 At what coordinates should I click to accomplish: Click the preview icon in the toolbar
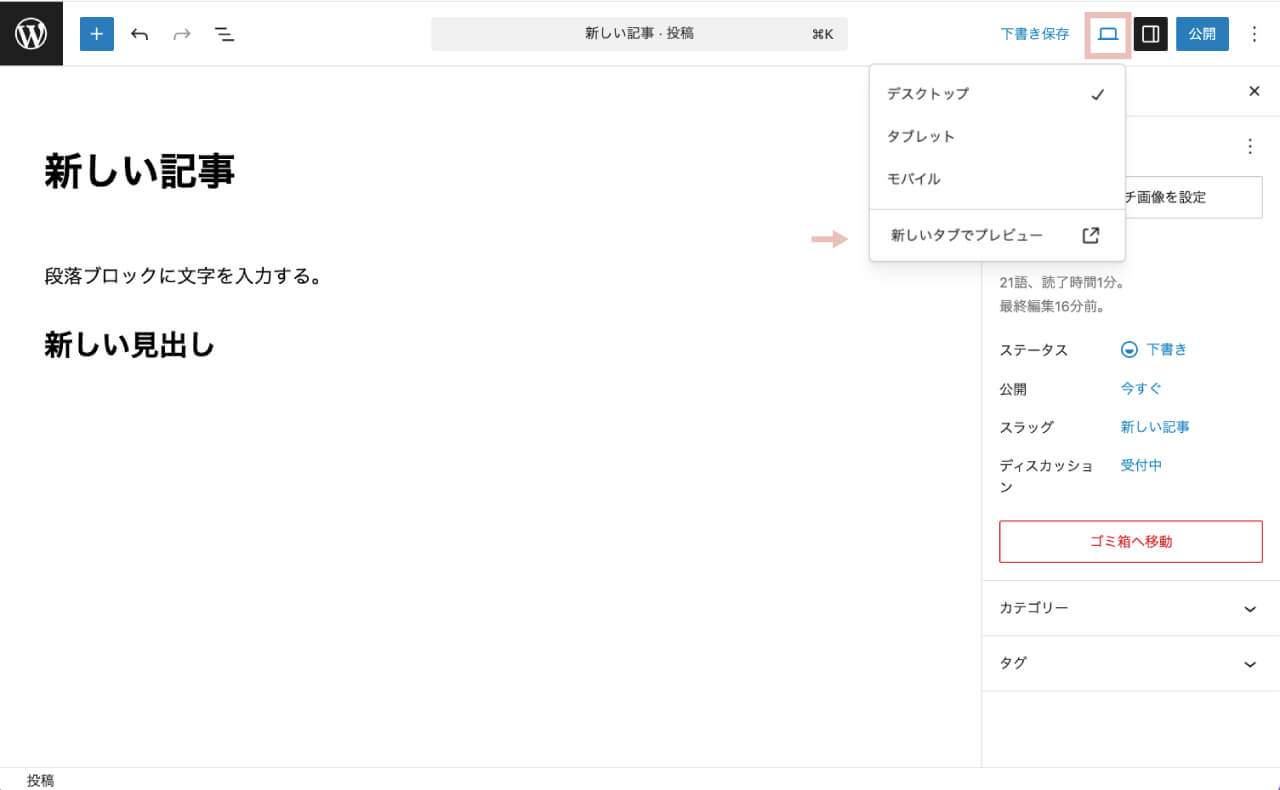1107,33
